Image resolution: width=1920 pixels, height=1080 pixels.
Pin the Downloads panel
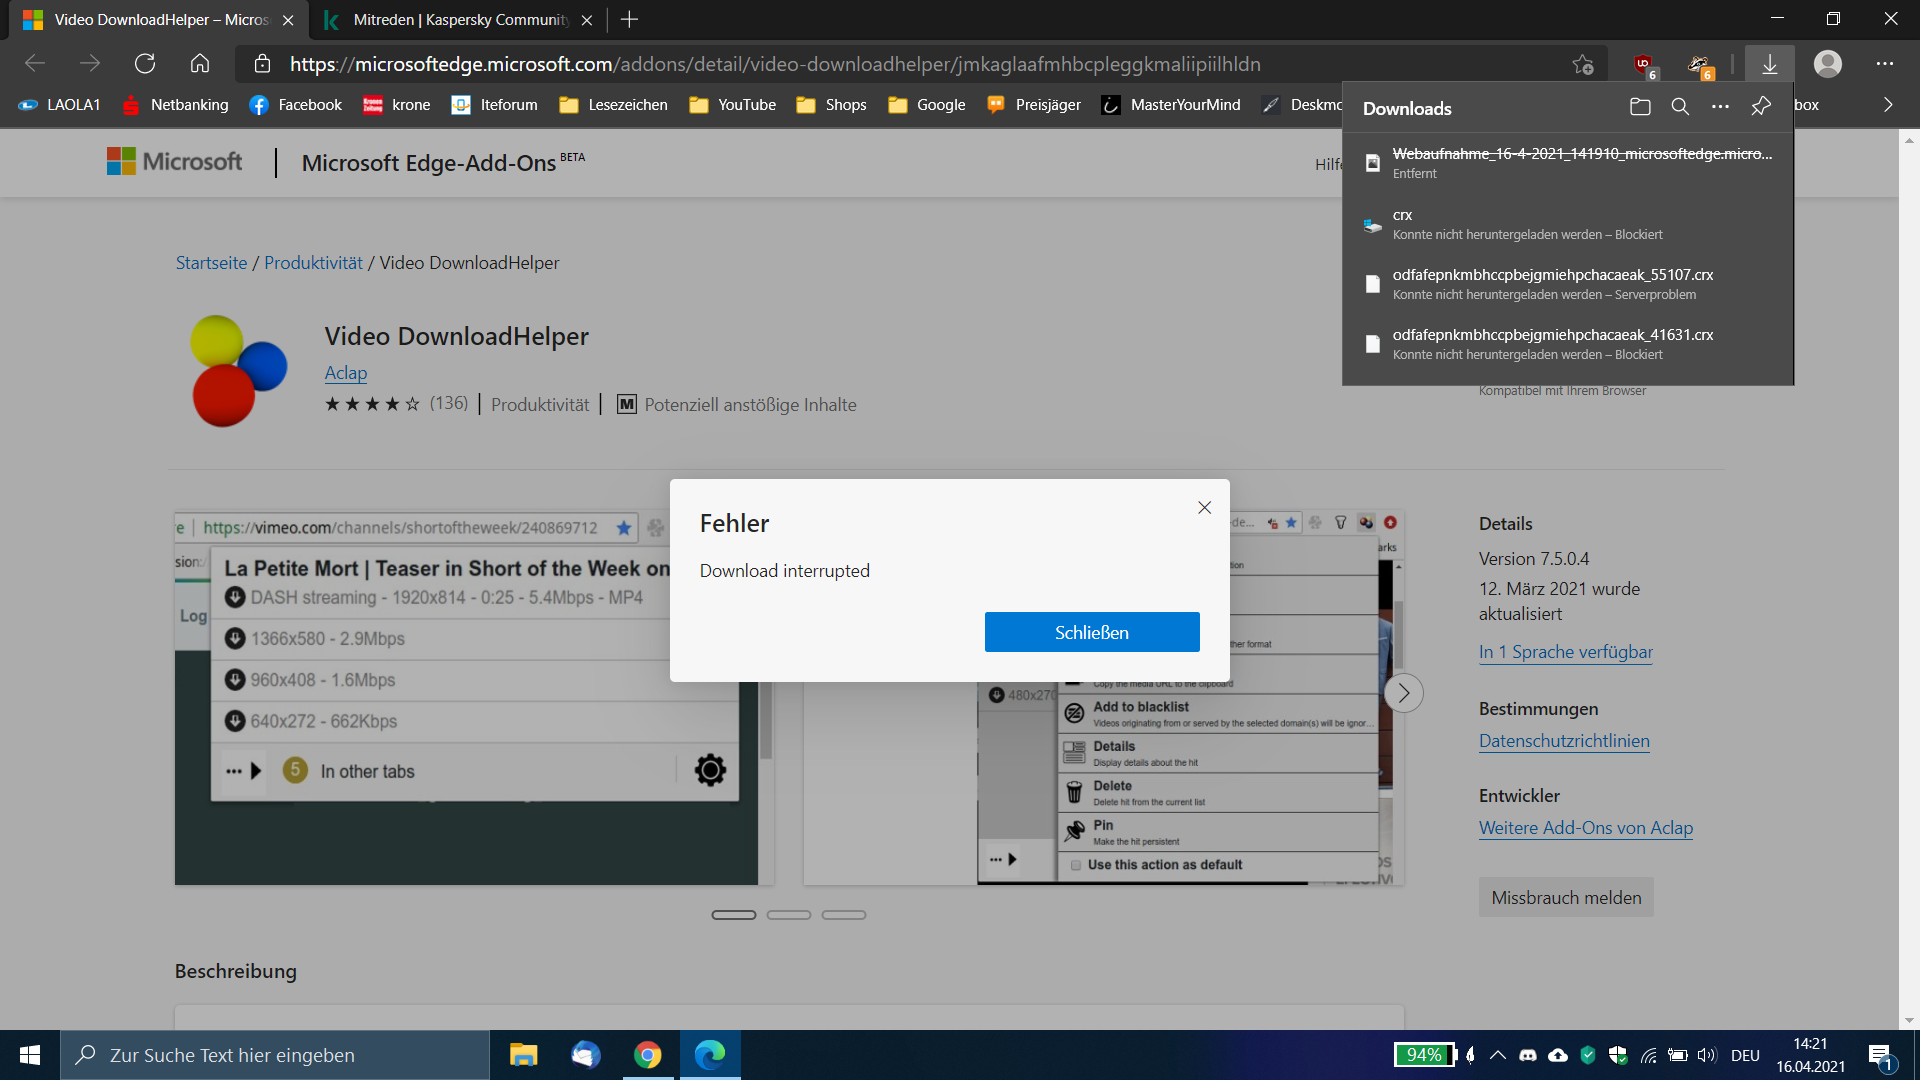(1761, 107)
